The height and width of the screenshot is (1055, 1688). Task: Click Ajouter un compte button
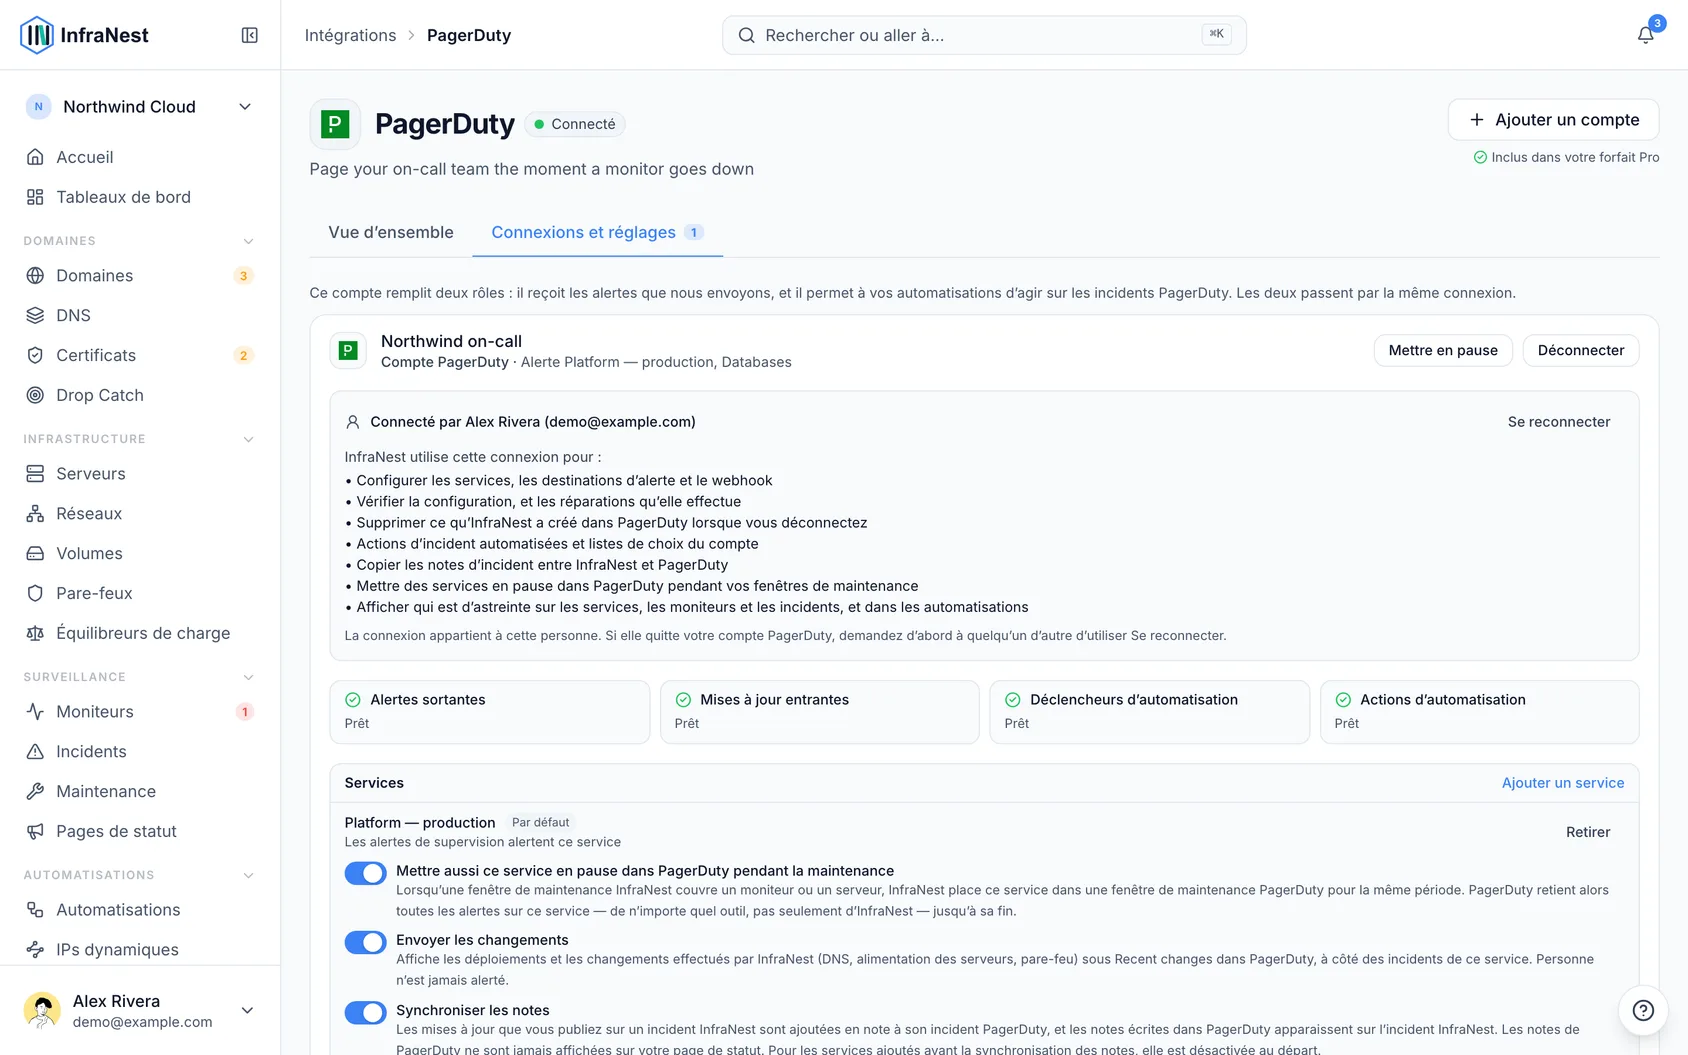click(x=1553, y=120)
